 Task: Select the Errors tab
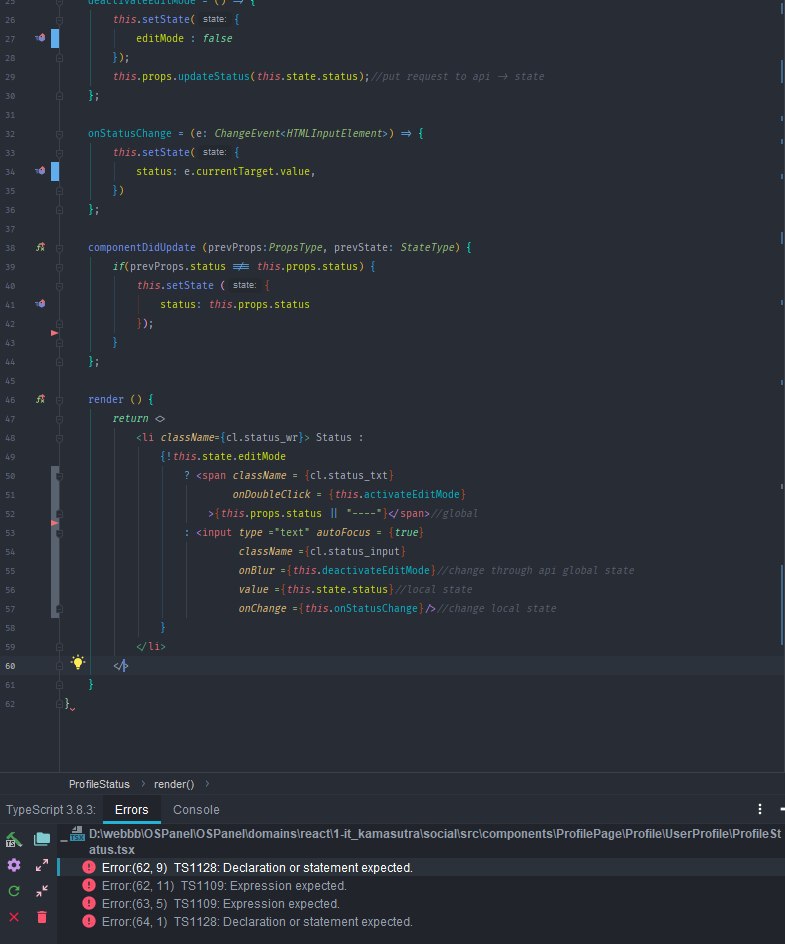click(131, 810)
